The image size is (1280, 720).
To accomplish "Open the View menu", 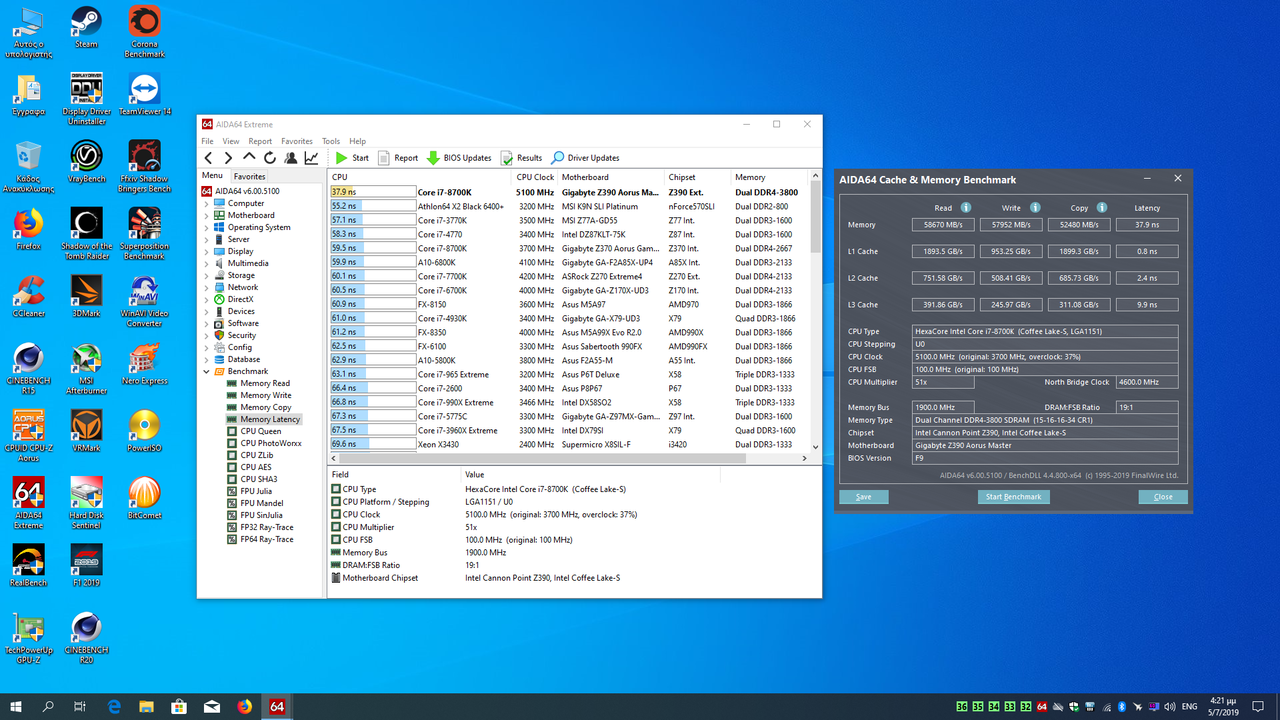I will tap(231, 141).
